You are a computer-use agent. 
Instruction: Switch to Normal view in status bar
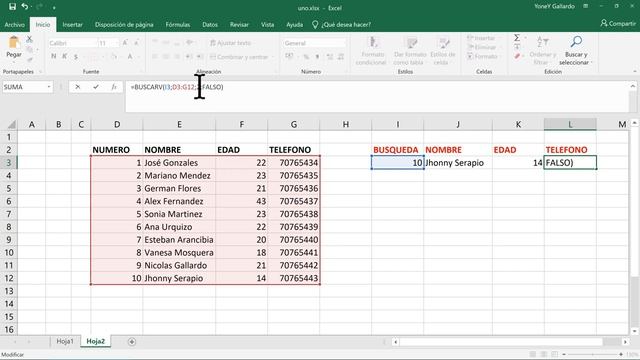click(533, 354)
